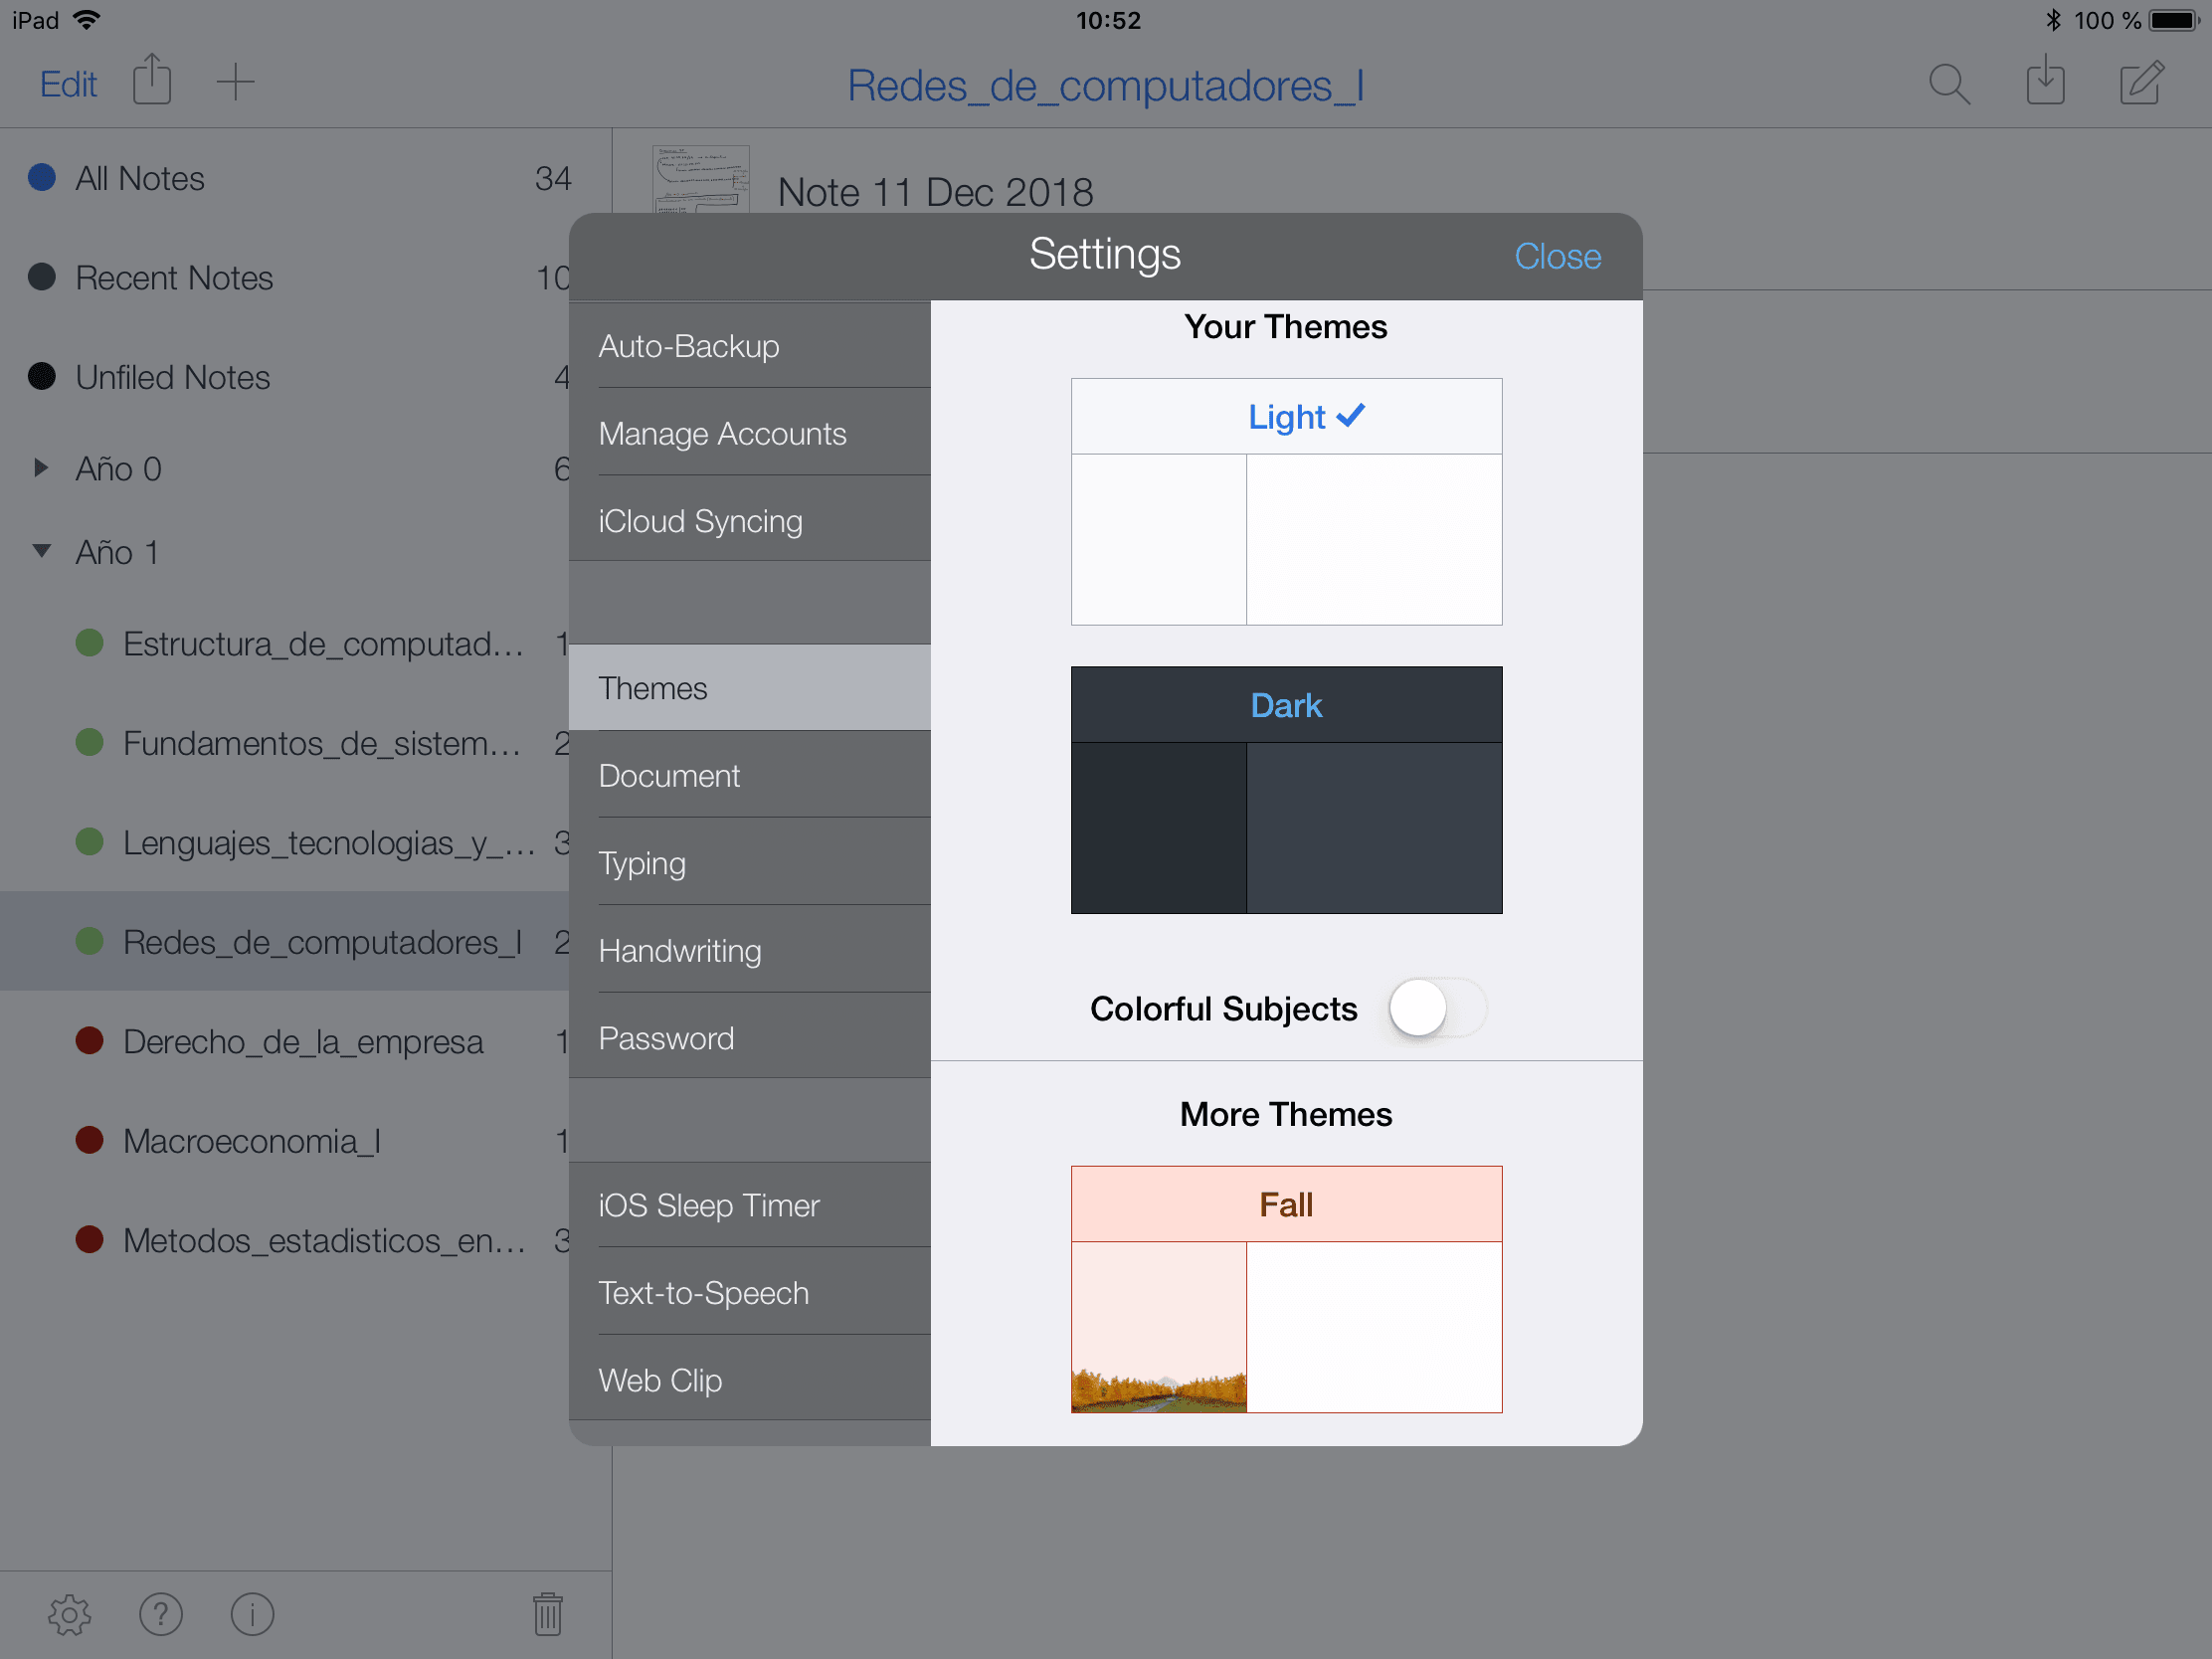2212x1659 pixels.
Task: Expand the Año 0 folder triangle
Action: [x=41, y=467]
